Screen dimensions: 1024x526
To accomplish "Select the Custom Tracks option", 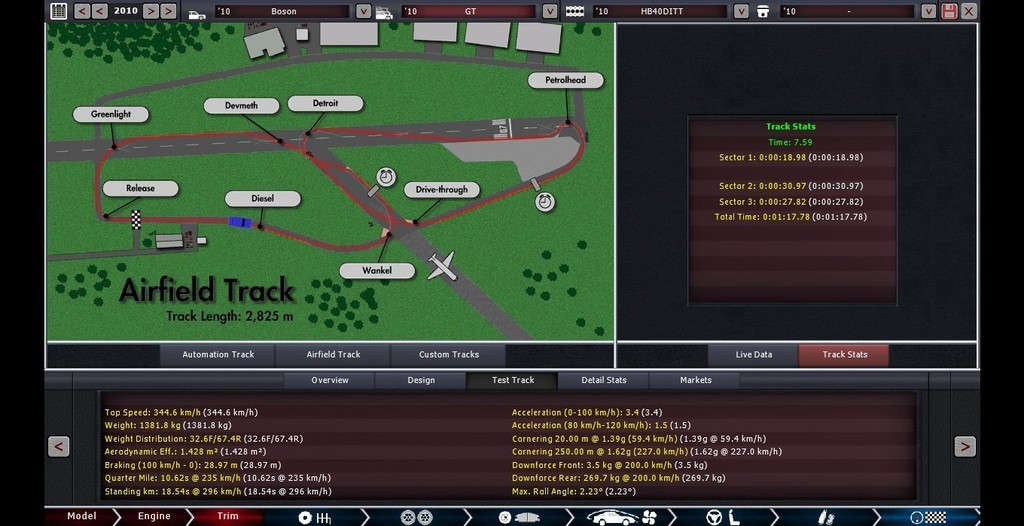I will (x=448, y=354).
